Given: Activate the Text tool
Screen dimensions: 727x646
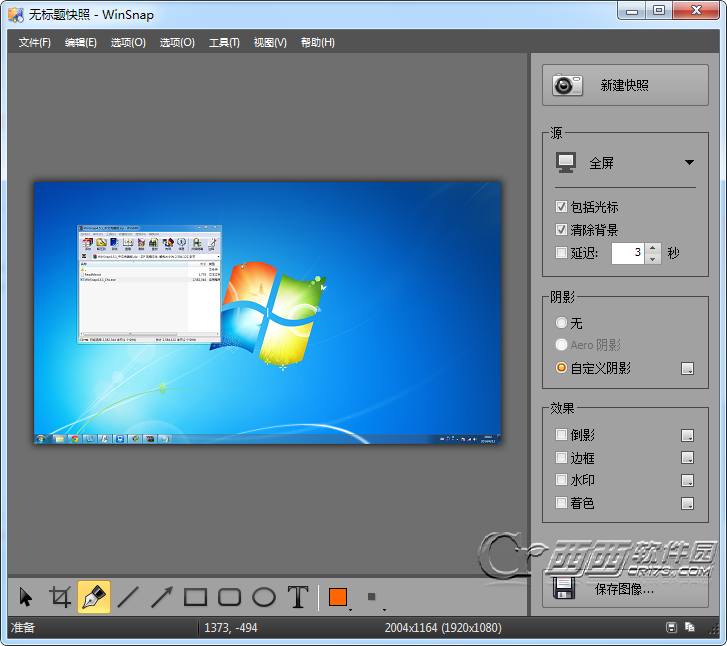Looking at the screenshot, I should click(x=298, y=598).
